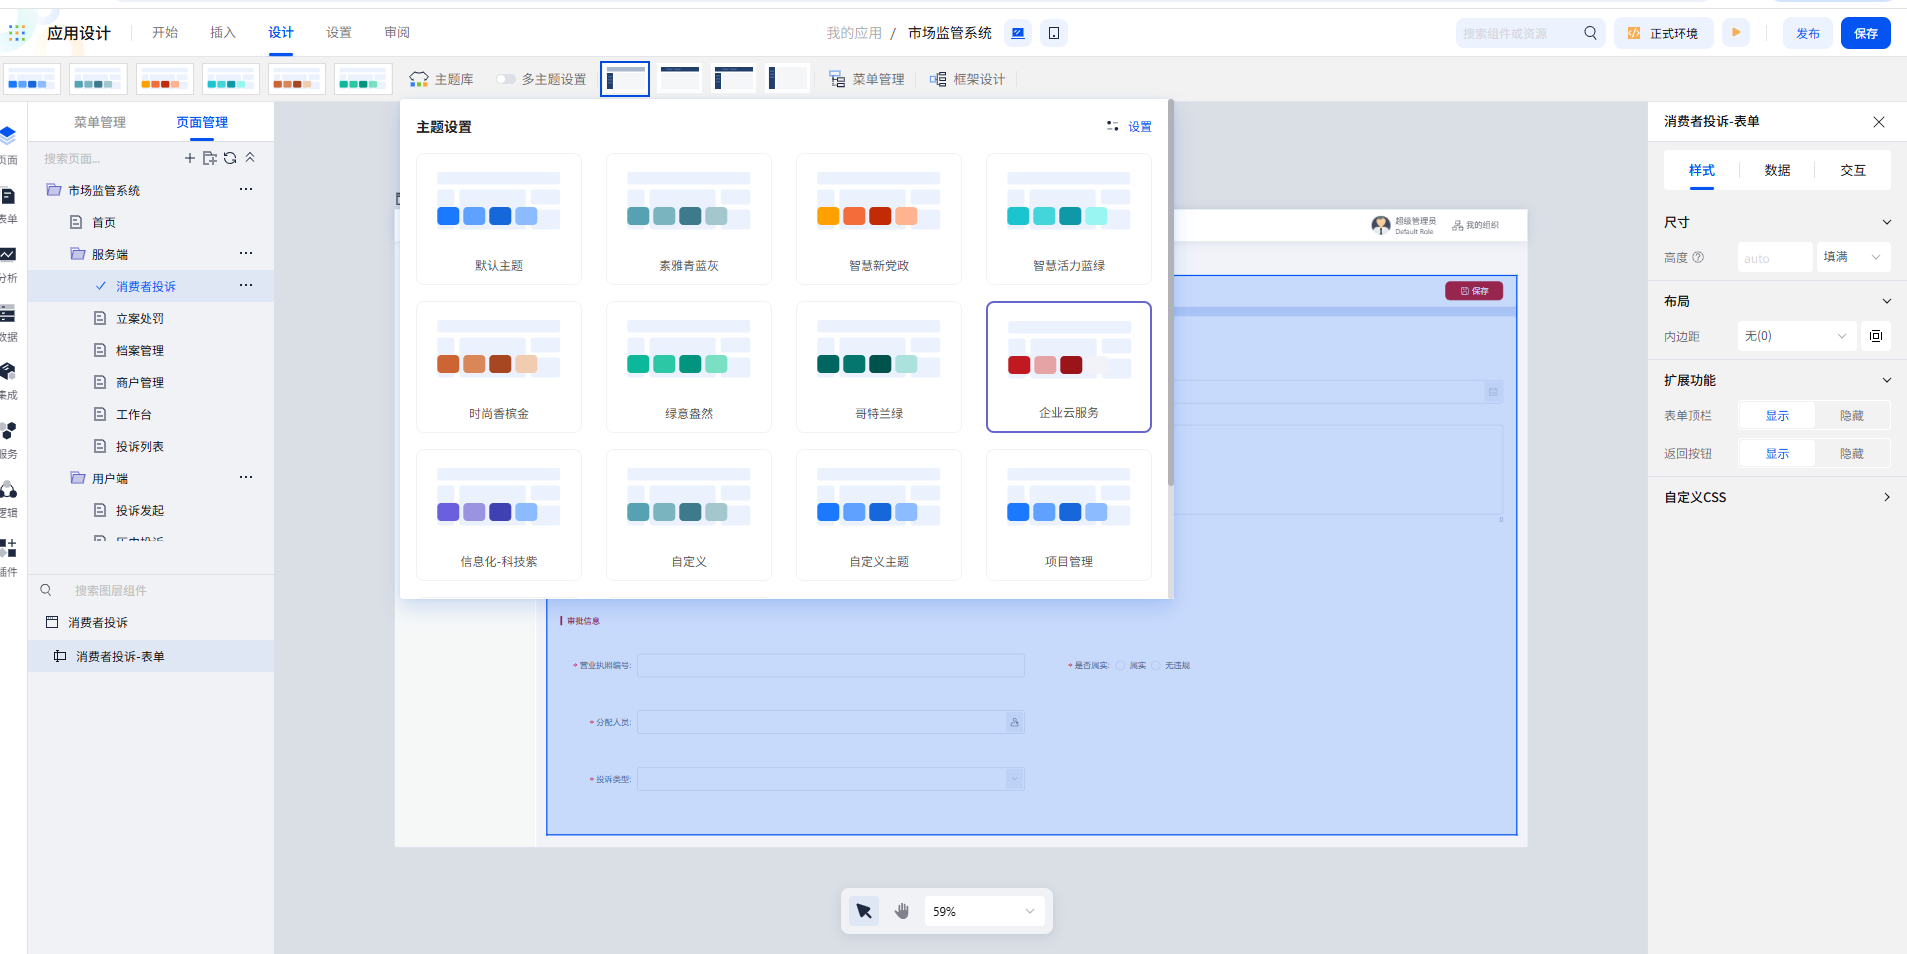Toggle the 多主题设置 switch
The image size is (1907, 954).
[x=506, y=79]
